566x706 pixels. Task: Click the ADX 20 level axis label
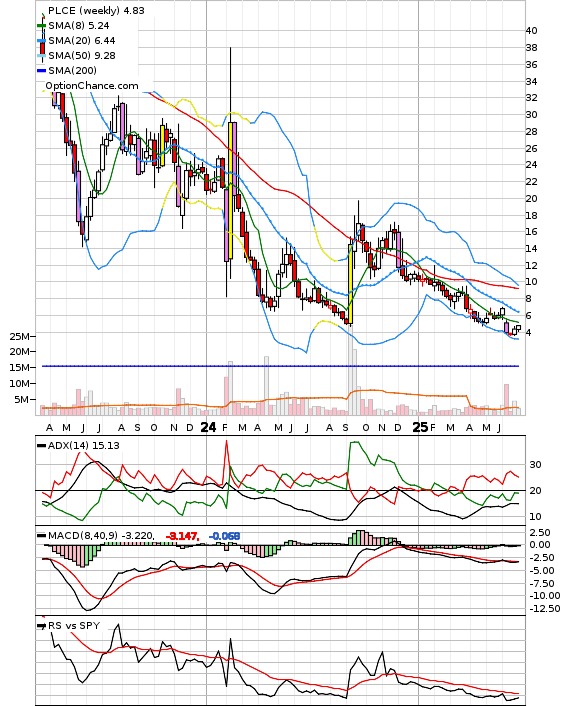coord(535,491)
